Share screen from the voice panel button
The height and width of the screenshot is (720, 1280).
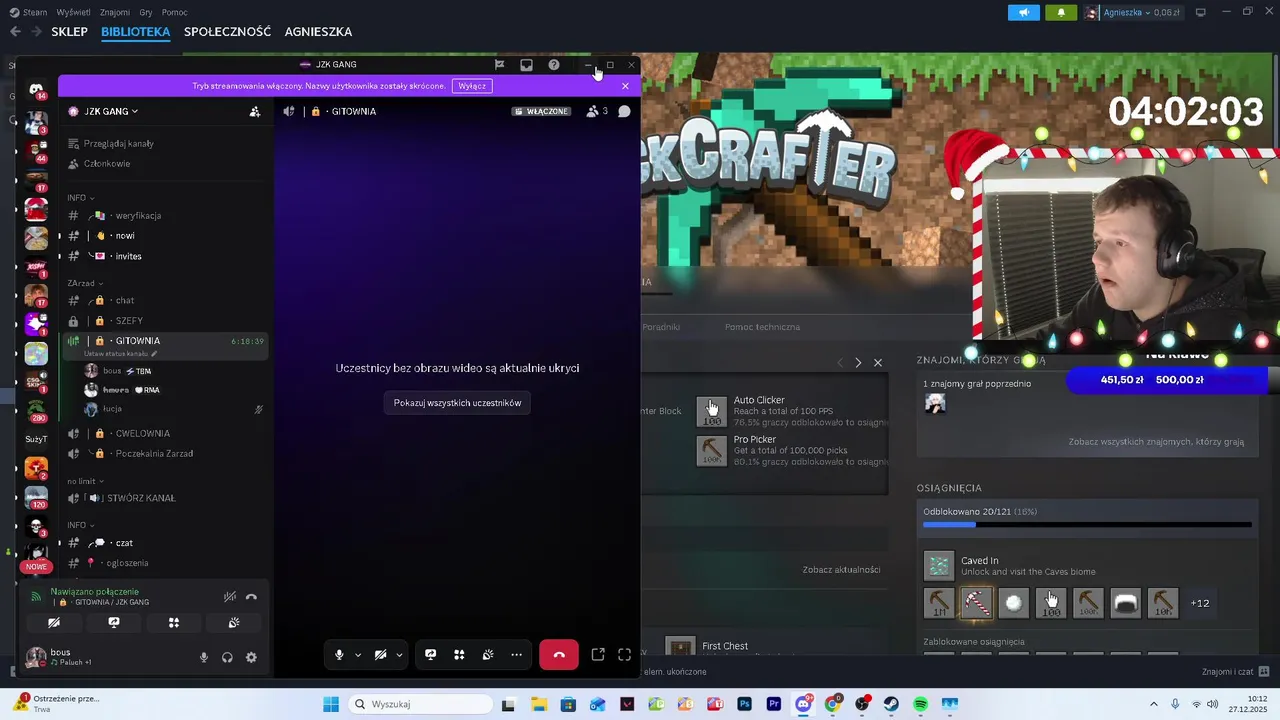[x=114, y=622]
